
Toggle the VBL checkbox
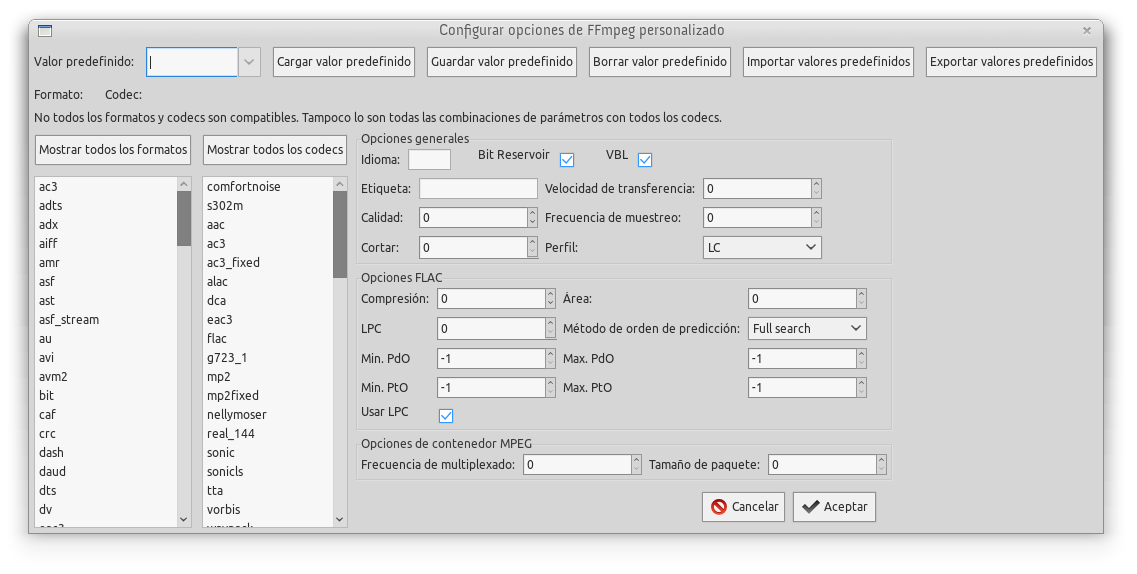[x=645, y=159]
